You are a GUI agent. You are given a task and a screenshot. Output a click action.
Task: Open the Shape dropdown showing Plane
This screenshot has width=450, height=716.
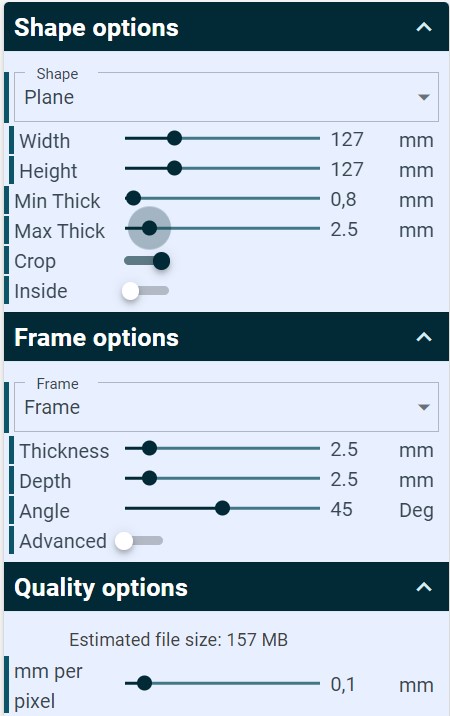coord(226,97)
